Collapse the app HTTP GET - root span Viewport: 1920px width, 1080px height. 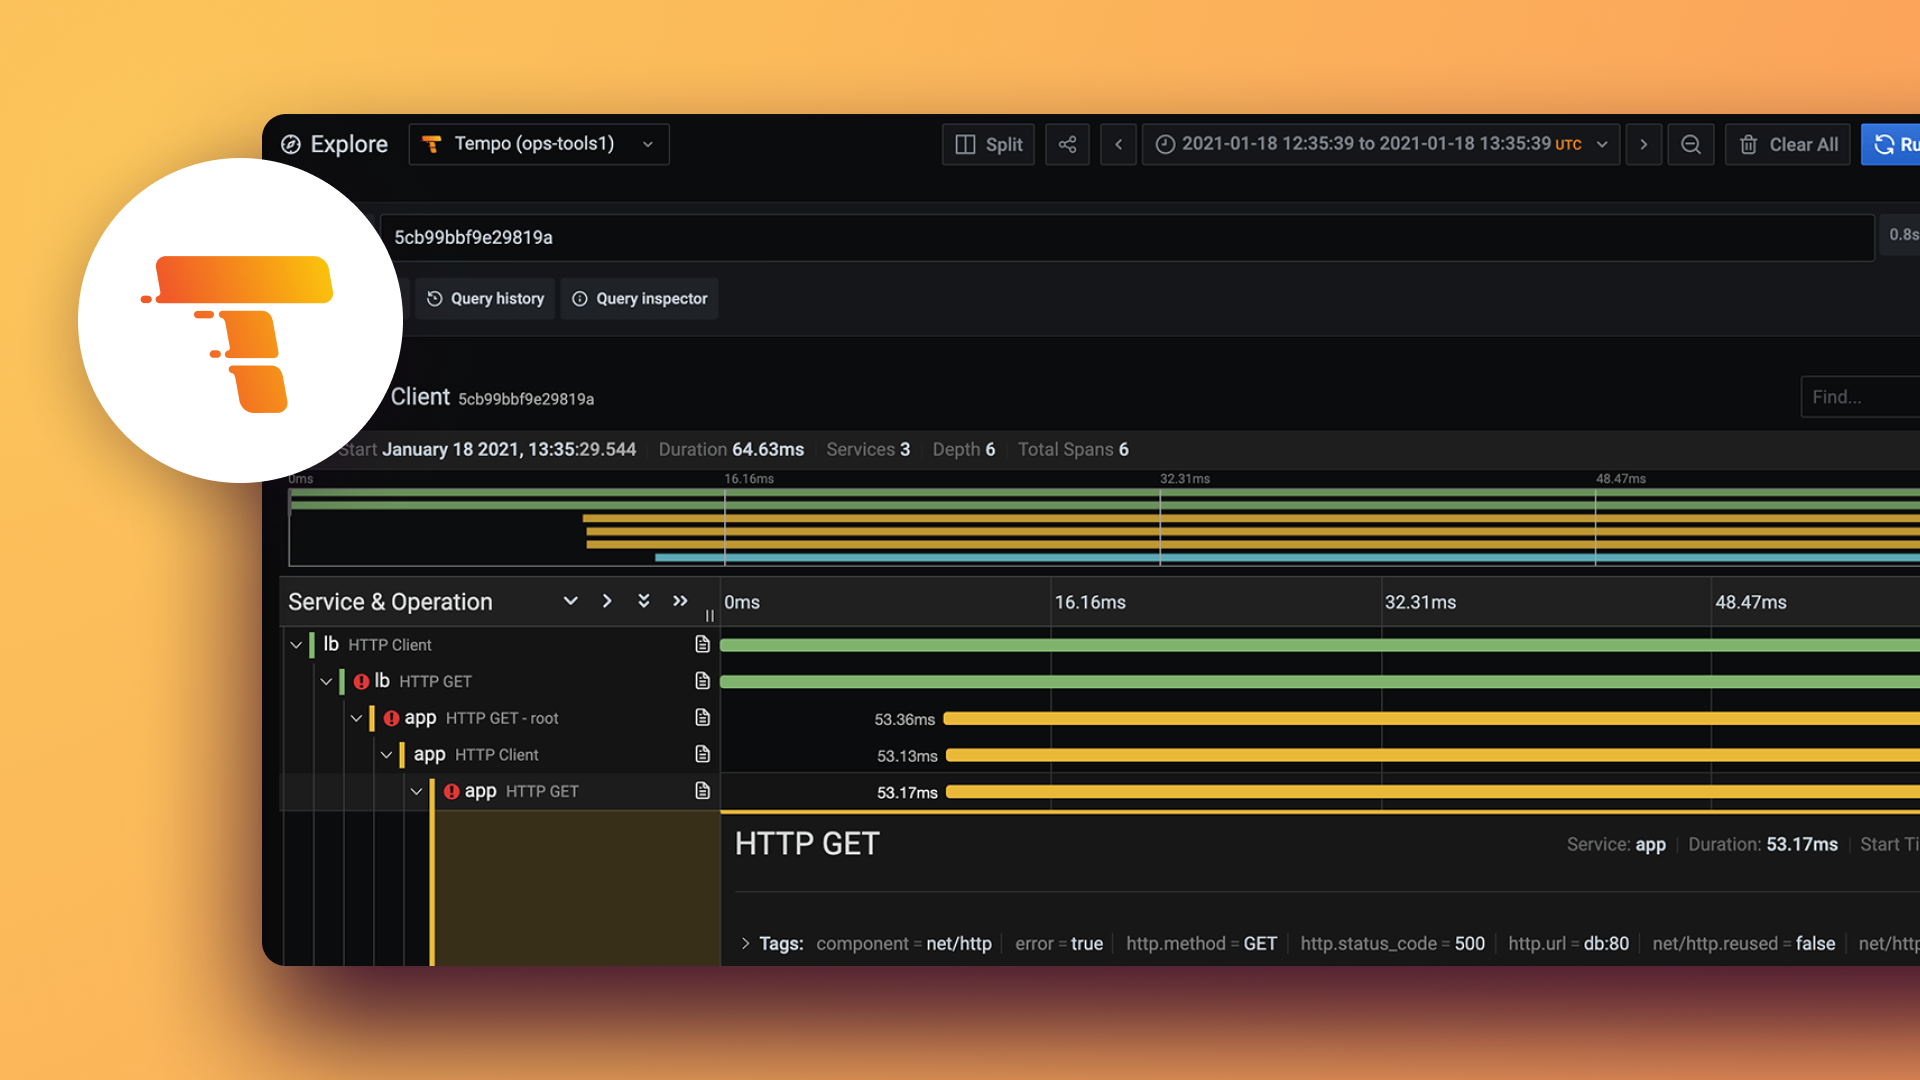356,718
